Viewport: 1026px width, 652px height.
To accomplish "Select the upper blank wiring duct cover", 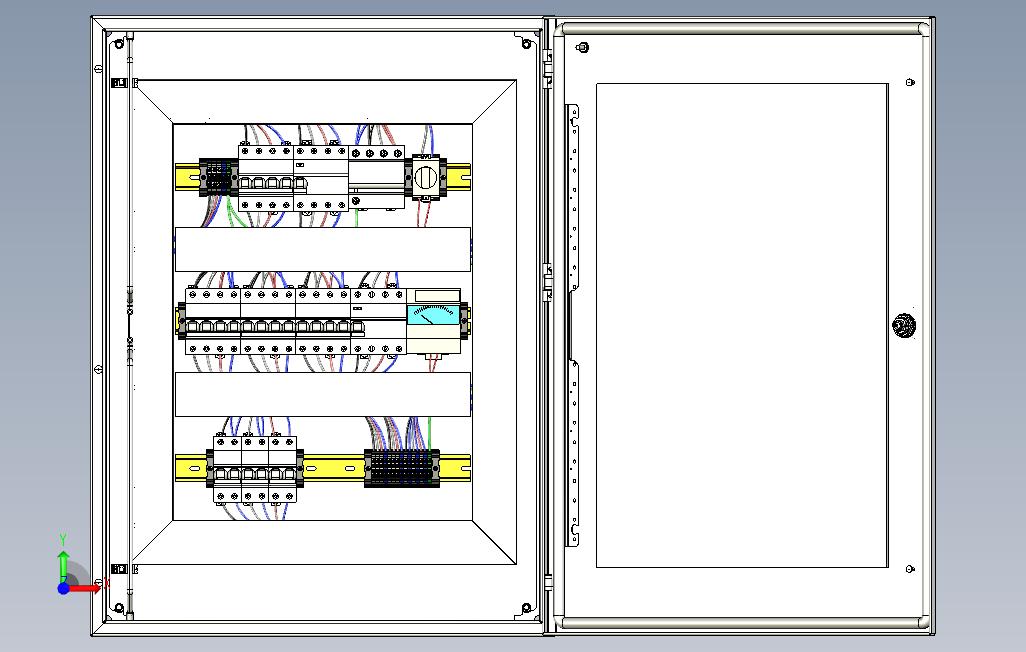I will pos(323,249).
